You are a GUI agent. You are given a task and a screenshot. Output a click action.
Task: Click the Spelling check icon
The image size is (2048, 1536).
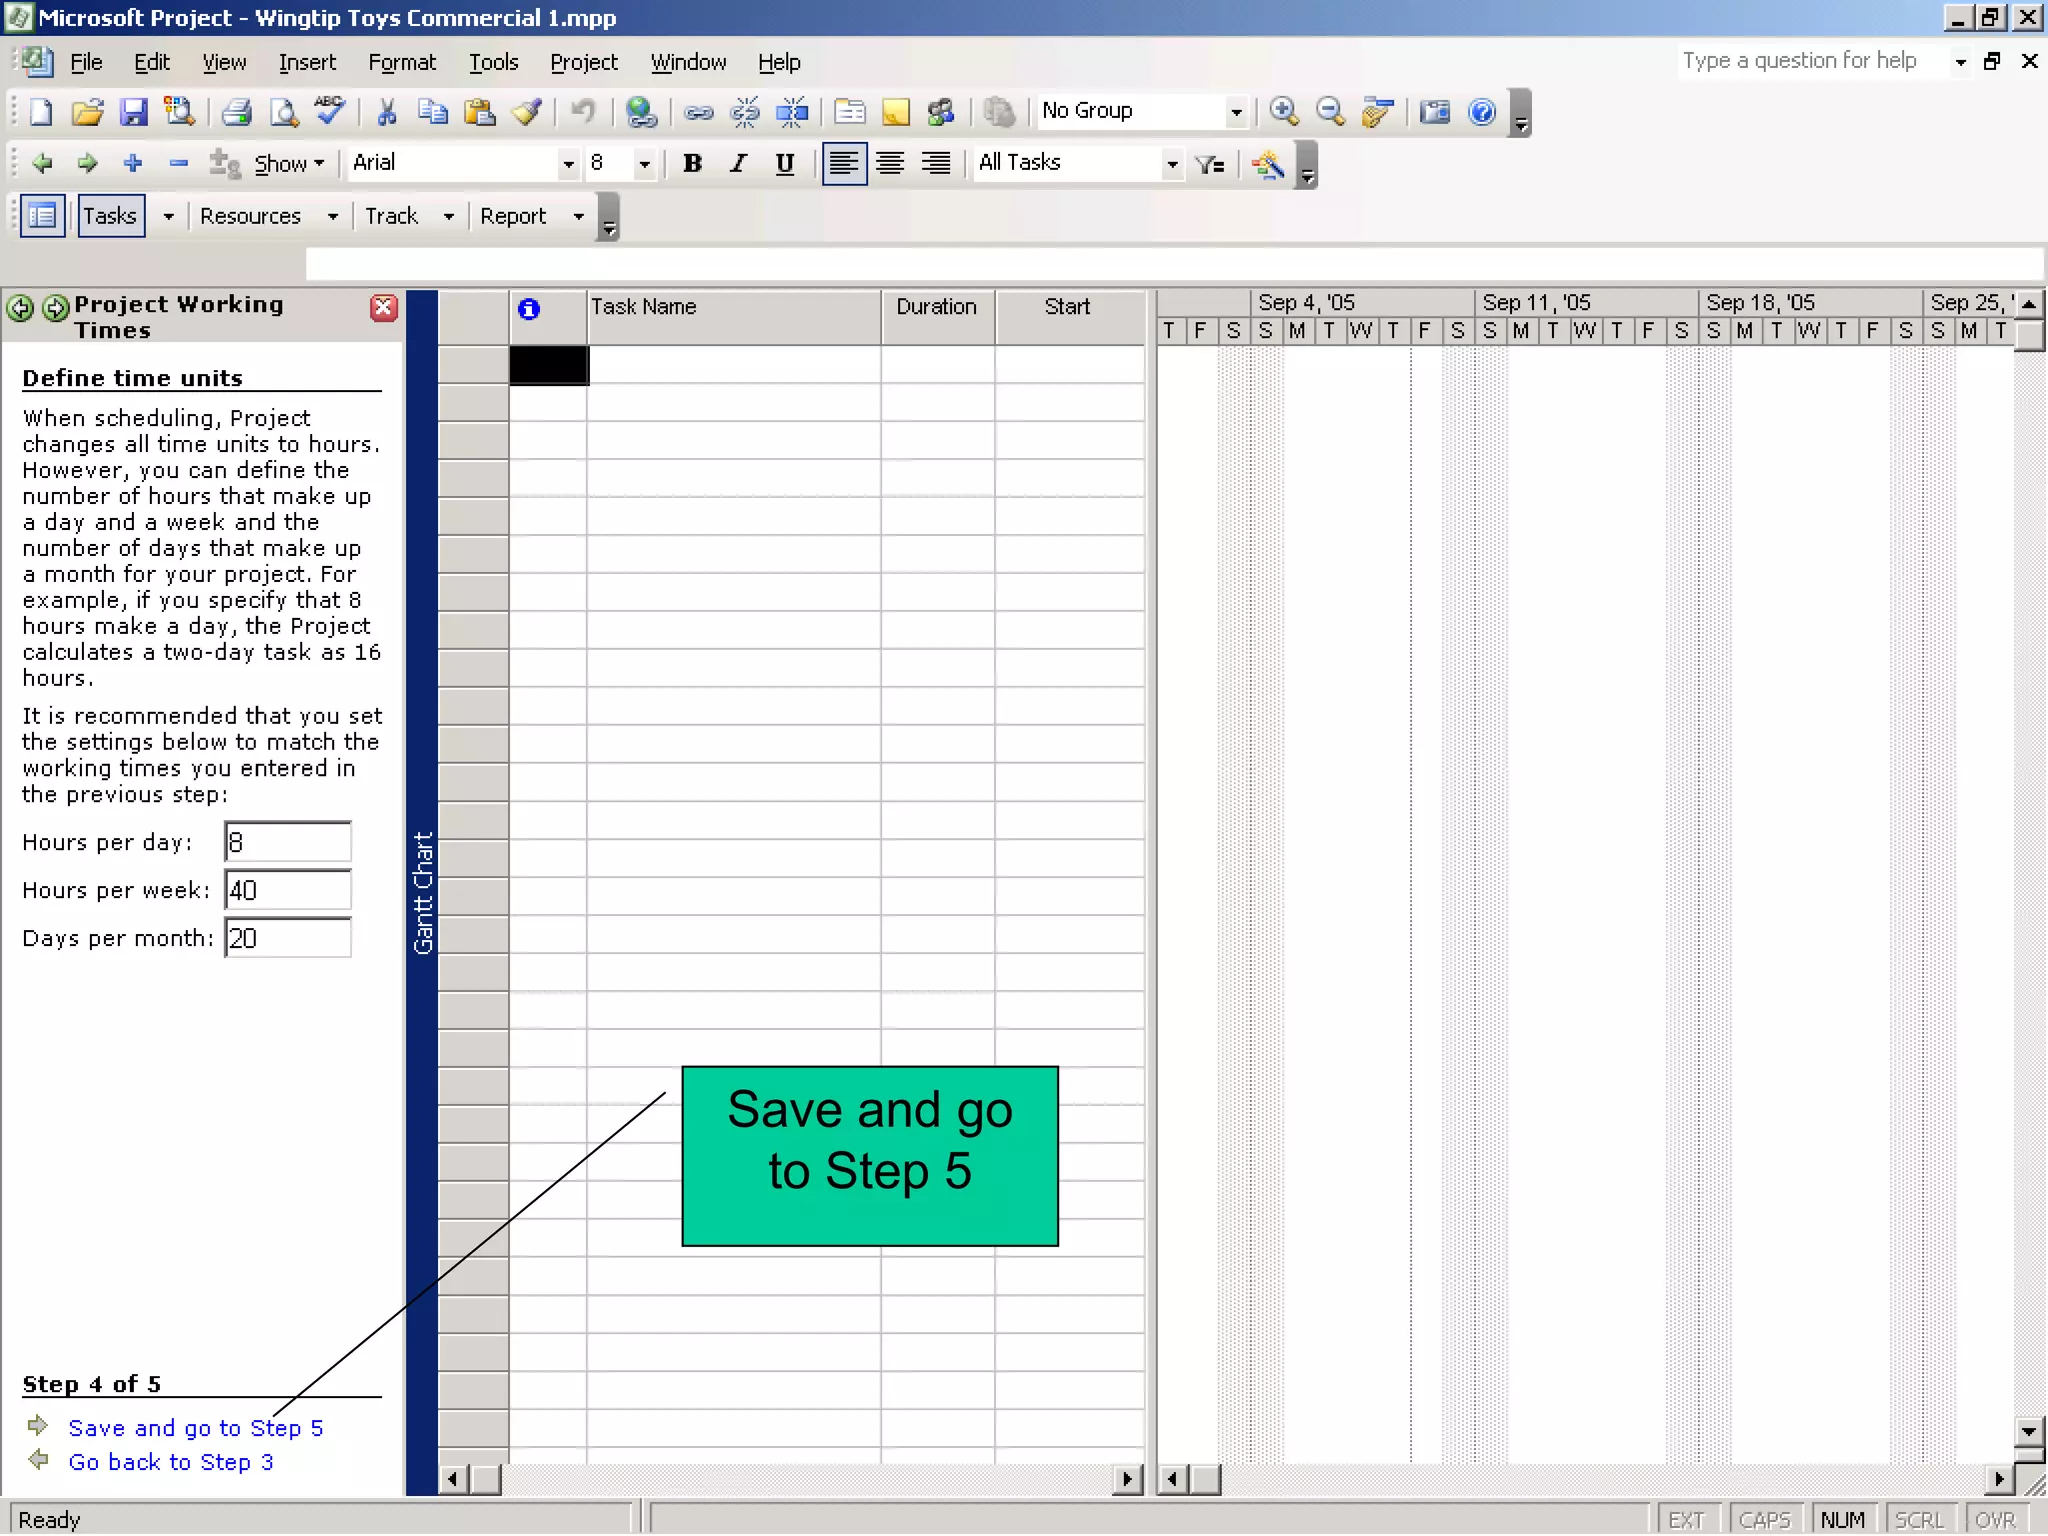[x=329, y=110]
